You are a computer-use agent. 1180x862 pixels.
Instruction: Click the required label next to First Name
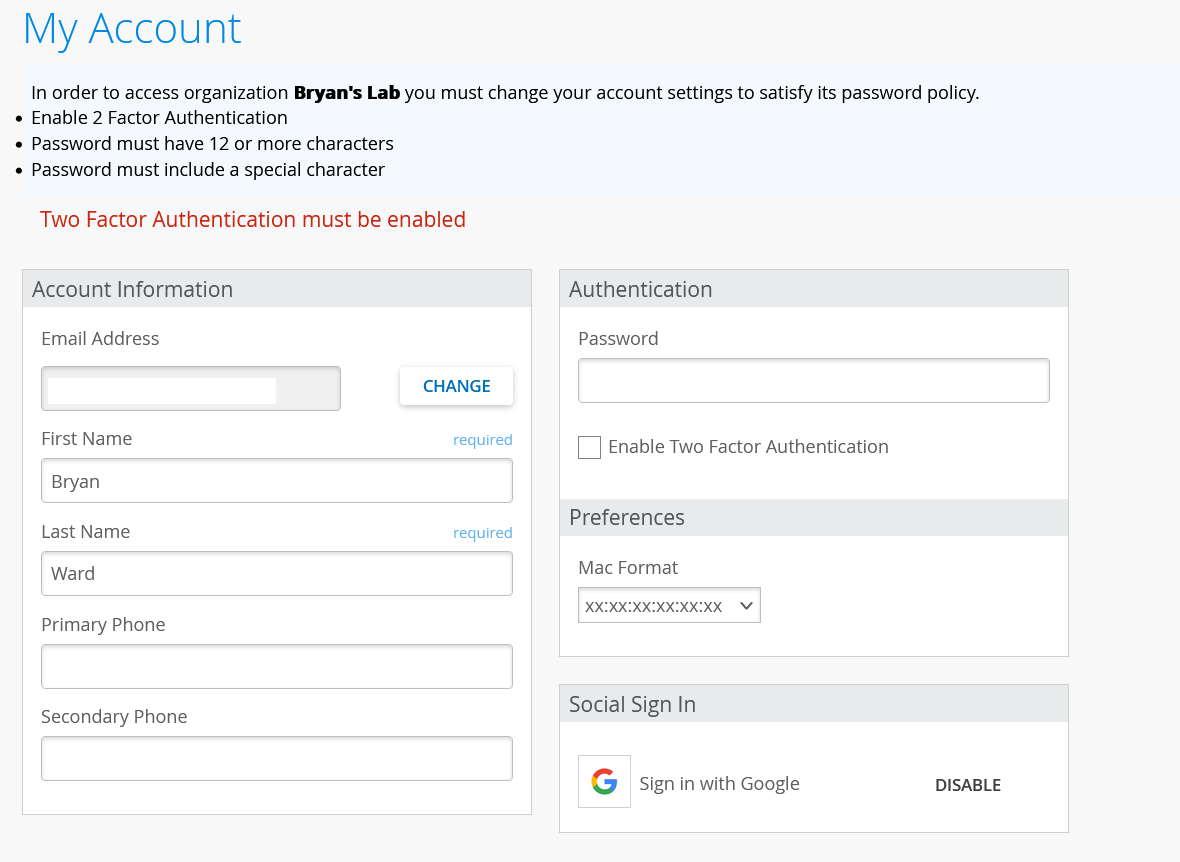(483, 439)
